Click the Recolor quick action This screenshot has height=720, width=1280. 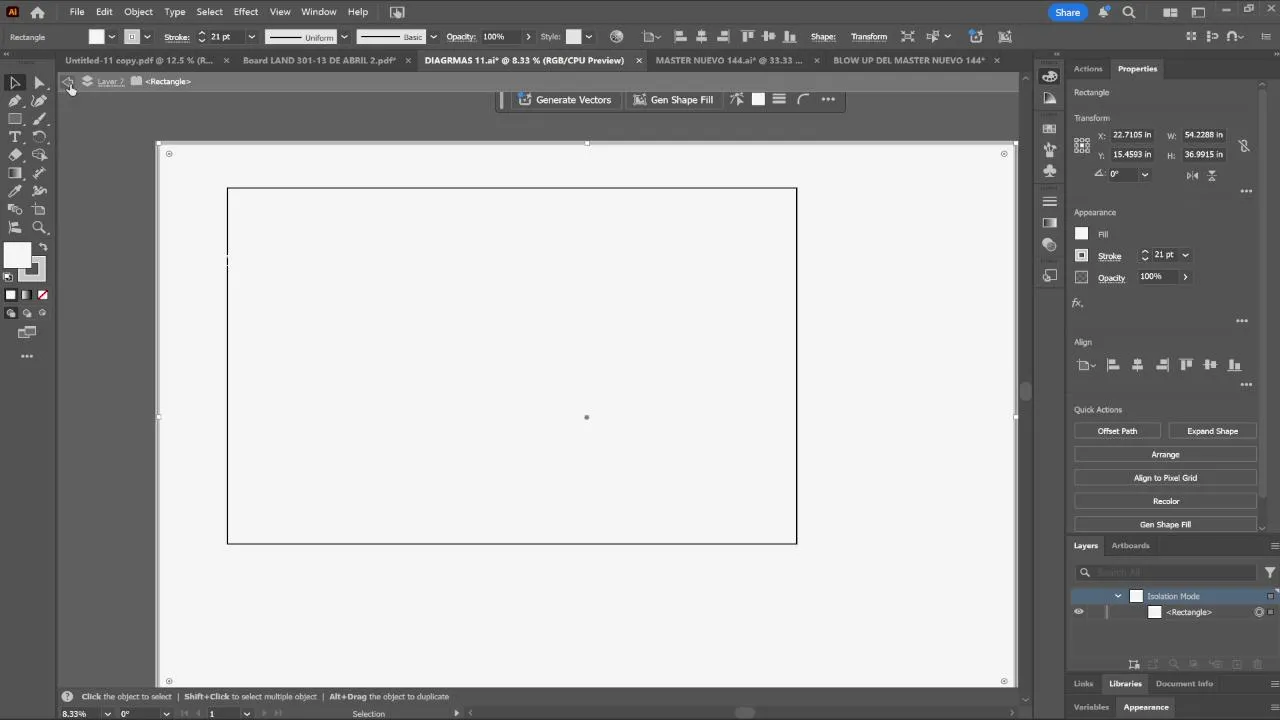point(1165,501)
